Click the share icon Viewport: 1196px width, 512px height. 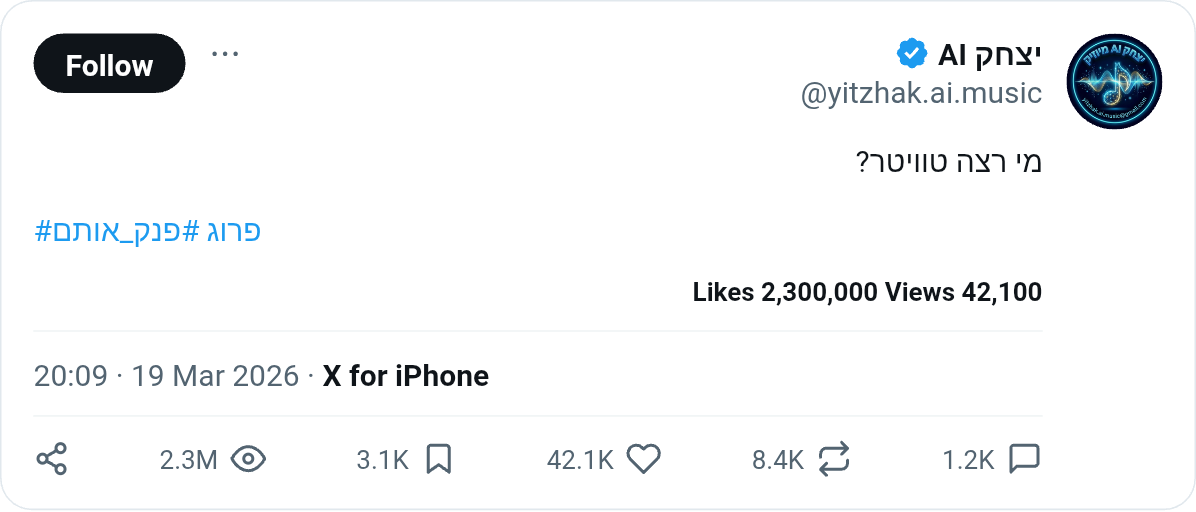click(51, 459)
